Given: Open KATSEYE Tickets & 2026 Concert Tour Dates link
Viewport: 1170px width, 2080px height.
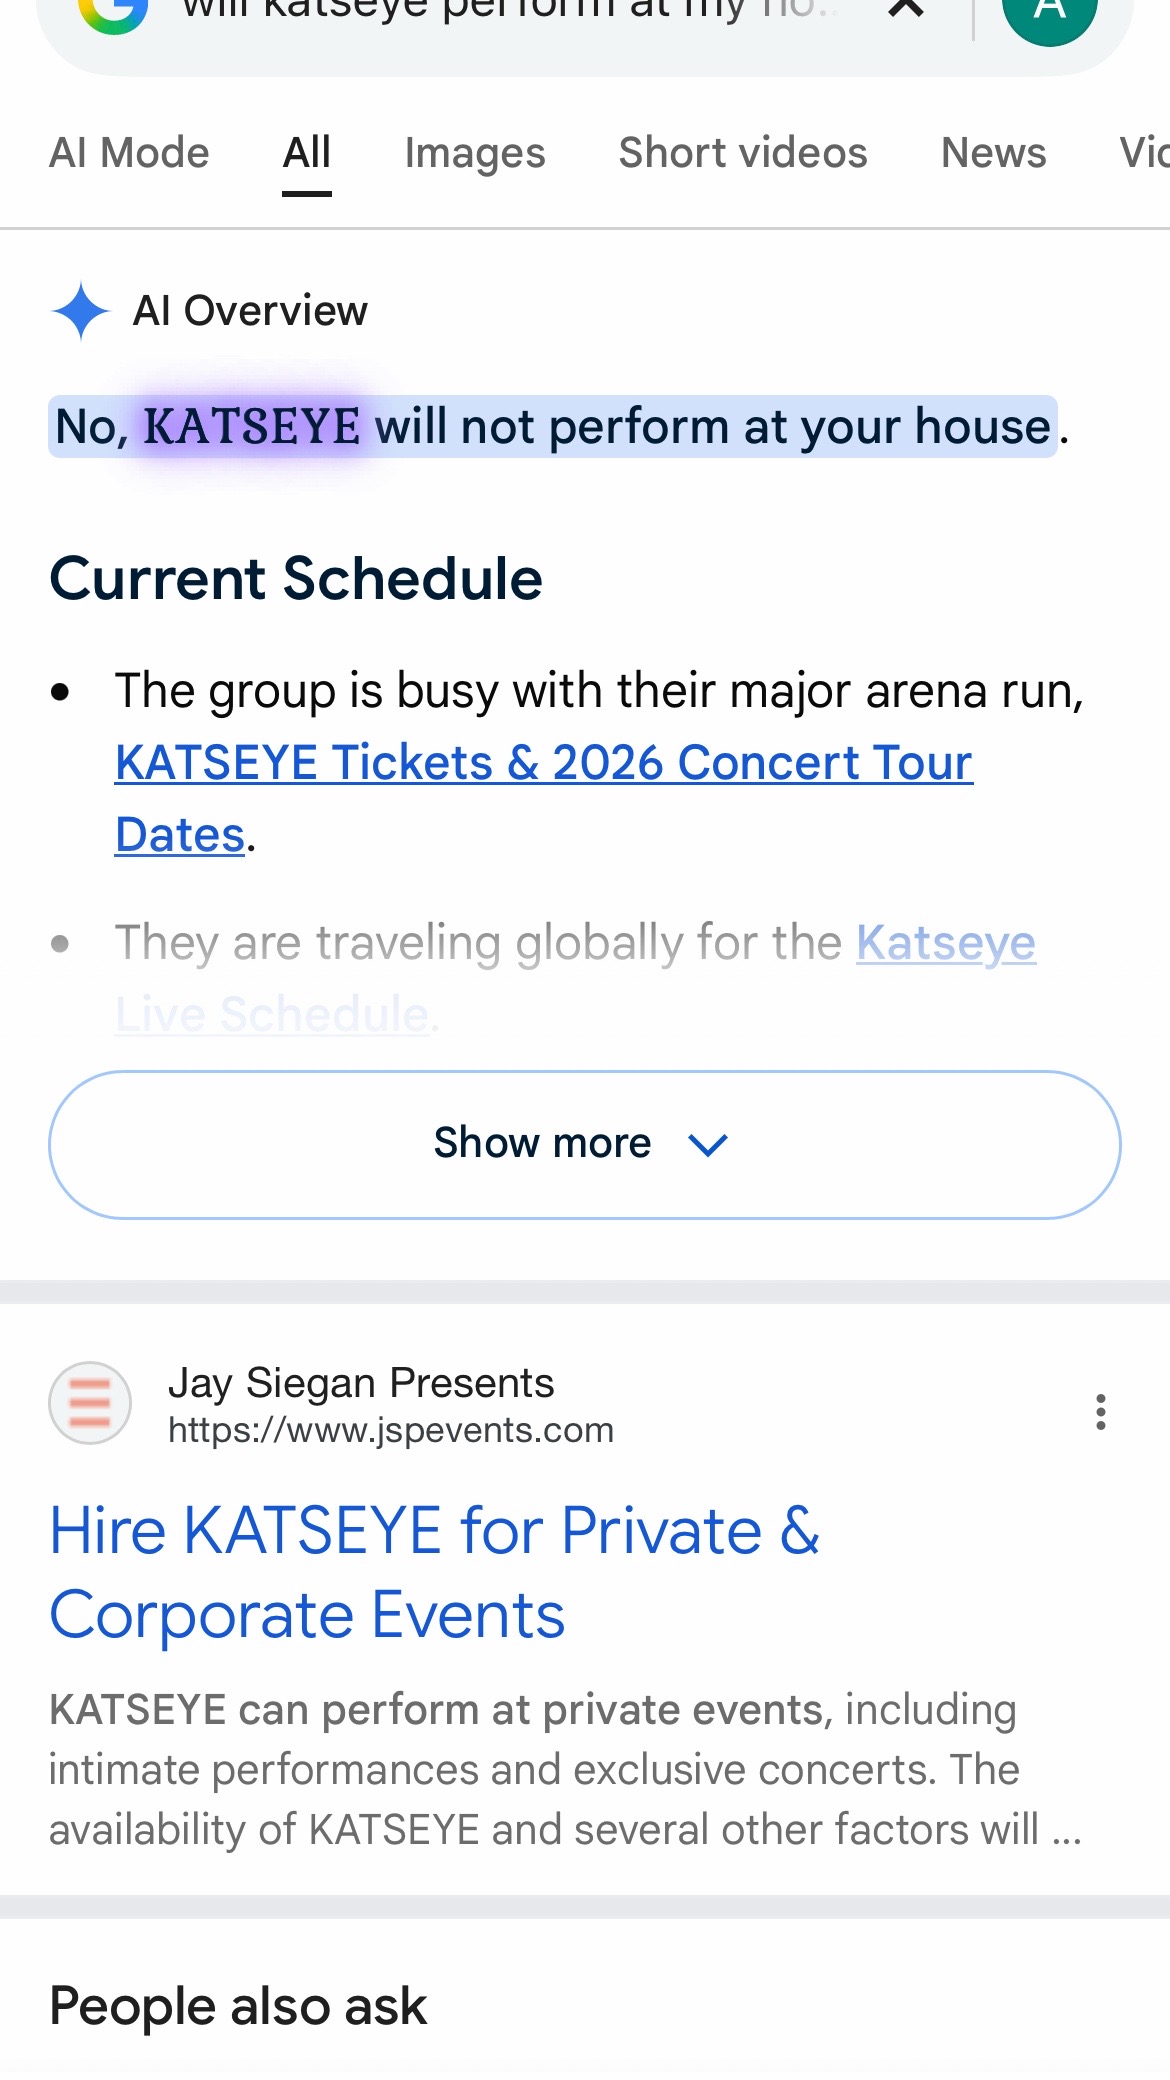Looking at the screenshot, I should pyautogui.click(x=544, y=798).
